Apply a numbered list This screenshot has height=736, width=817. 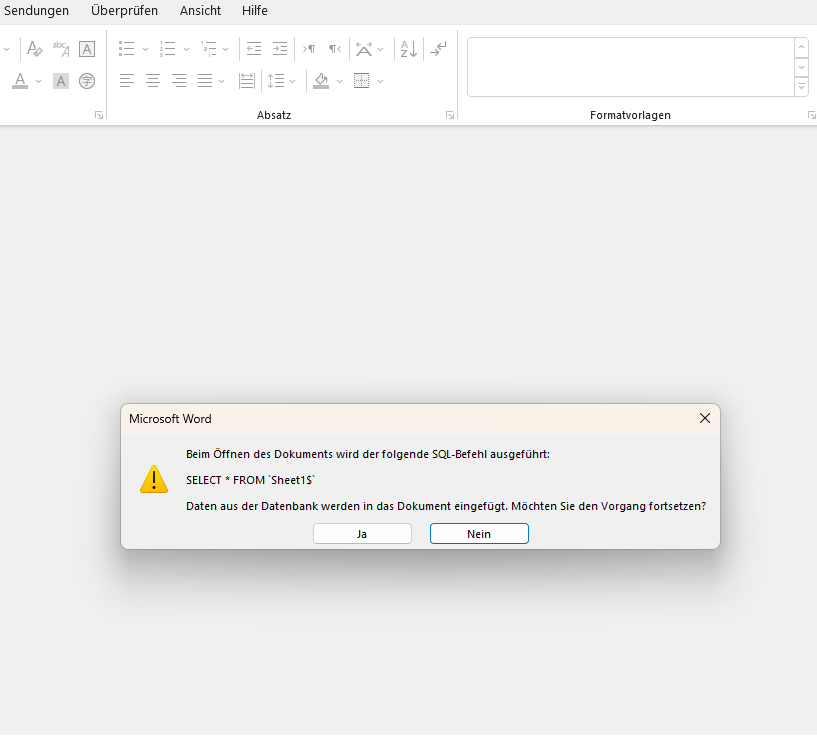[168, 49]
